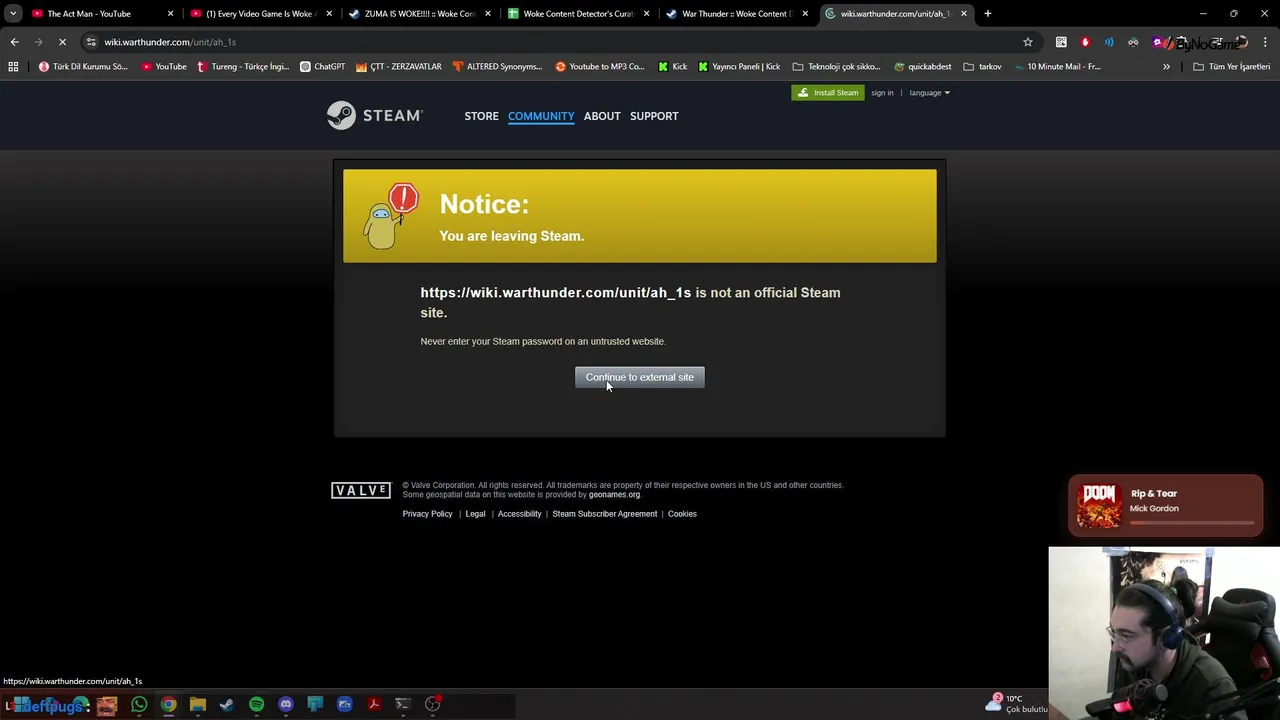The width and height of the screenshot is (1280, 720).
Task: Open OBS Studio from the taskbar
Action: coord(433,705)
